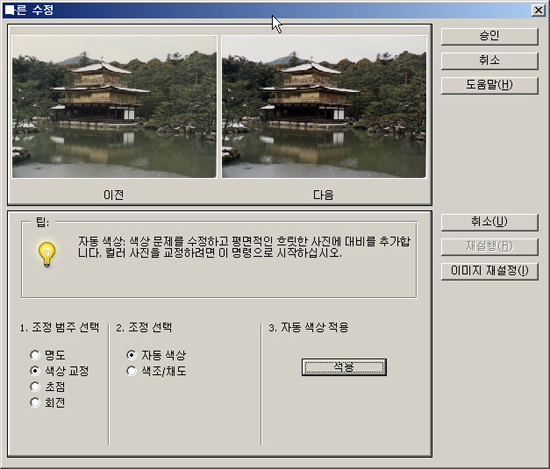Click the '2. 조정 선택' heading
550x469 pixels.
pos(144,328)
